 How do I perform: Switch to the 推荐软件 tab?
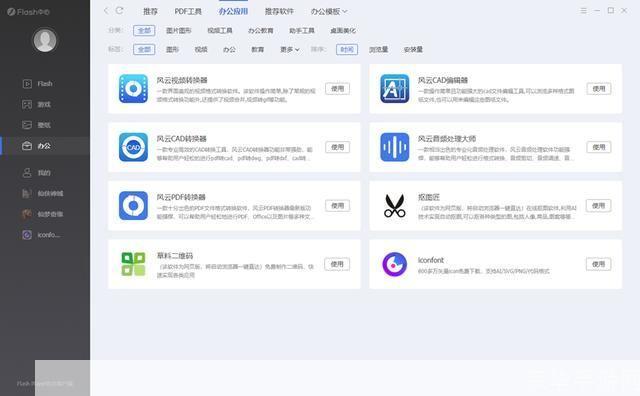279,11
